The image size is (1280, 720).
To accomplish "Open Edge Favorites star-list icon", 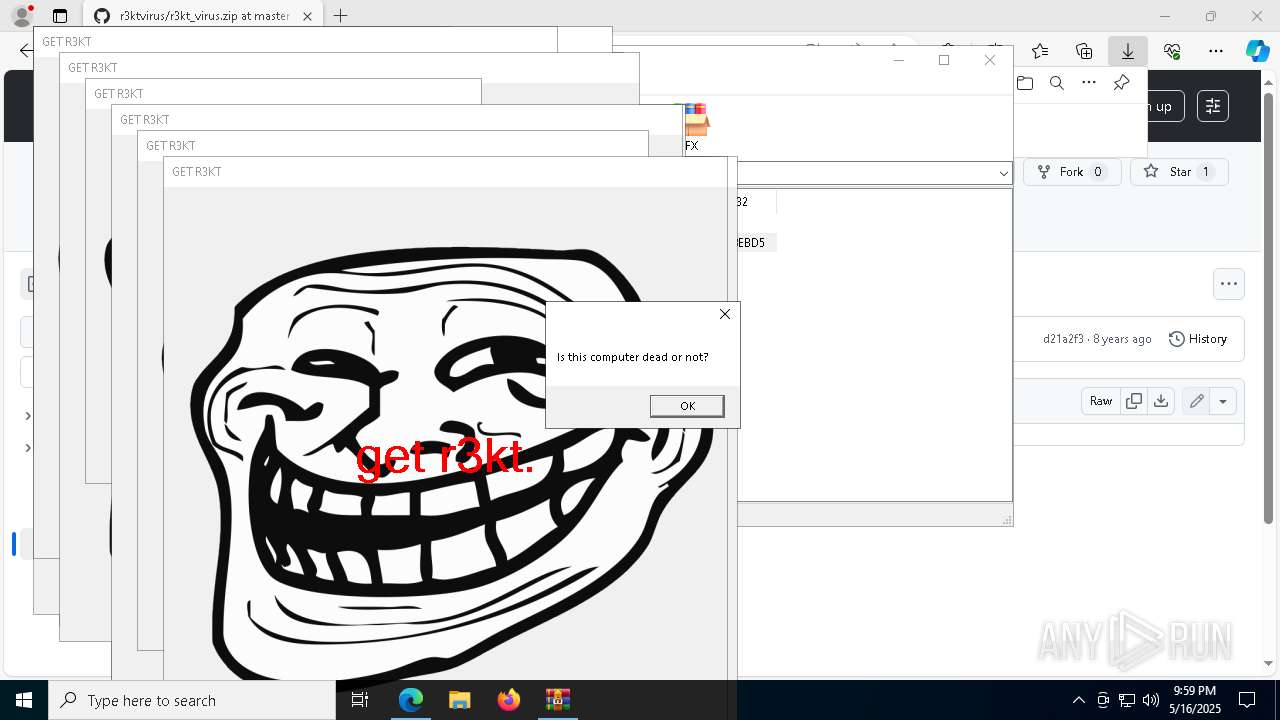I will [x=1040, y=51].
